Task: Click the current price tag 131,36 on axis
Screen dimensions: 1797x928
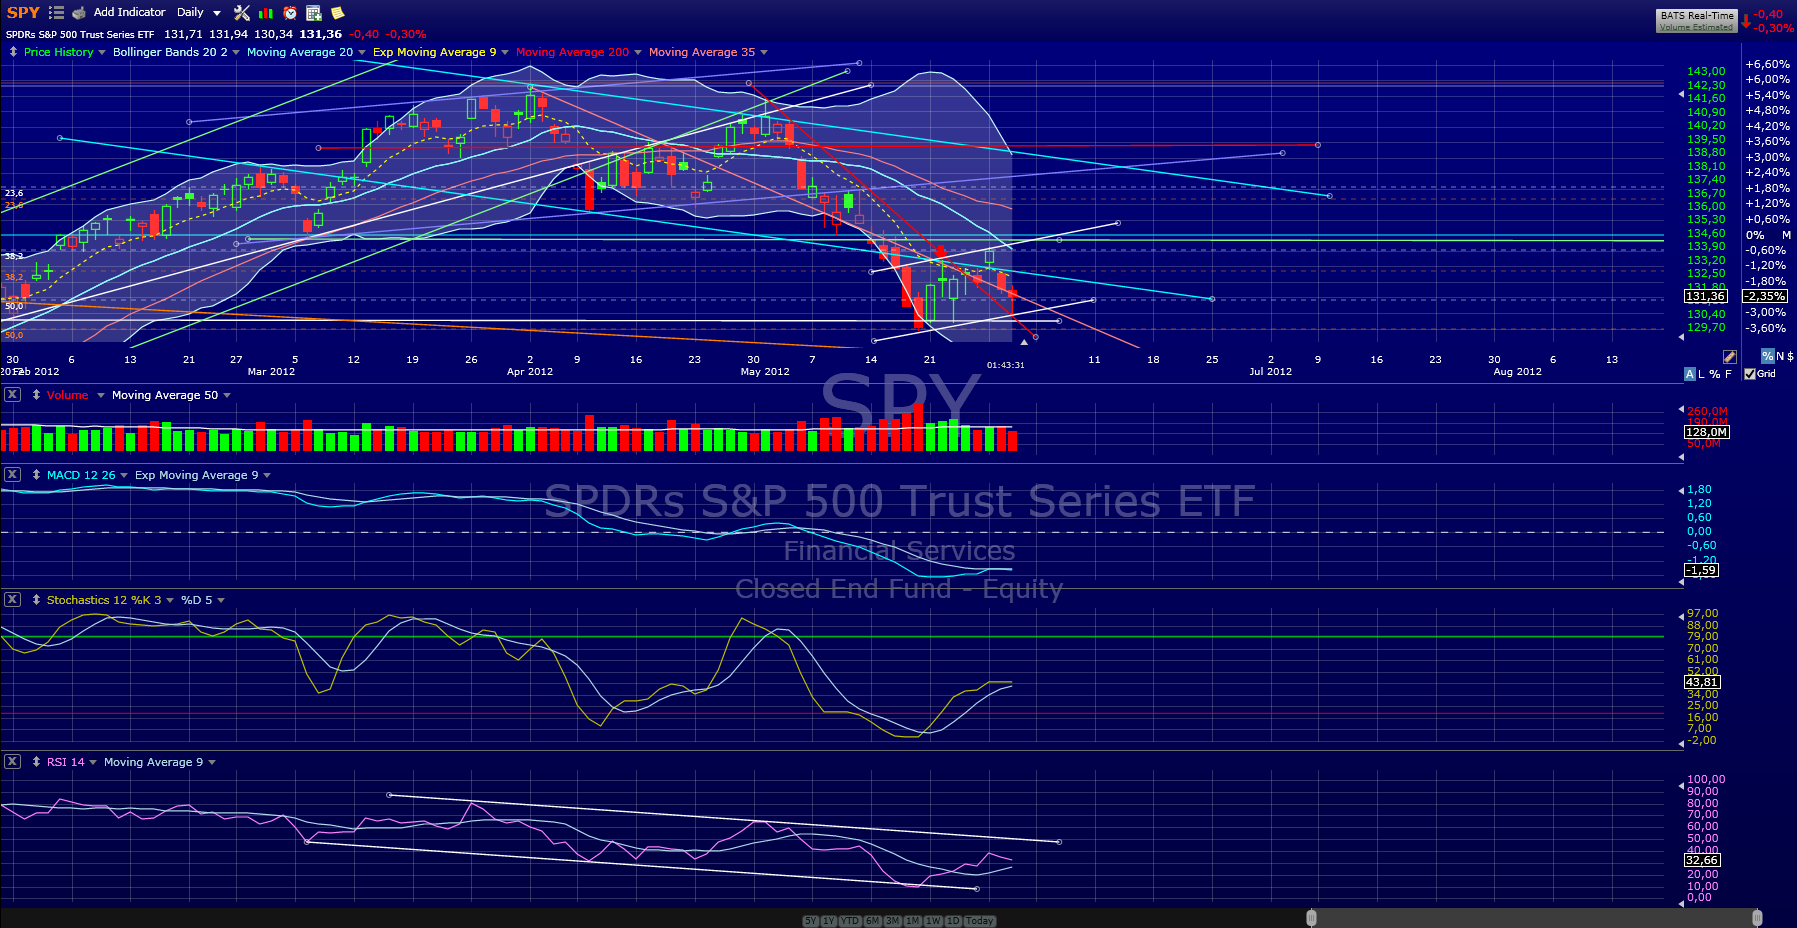Action: (1706, 296)
